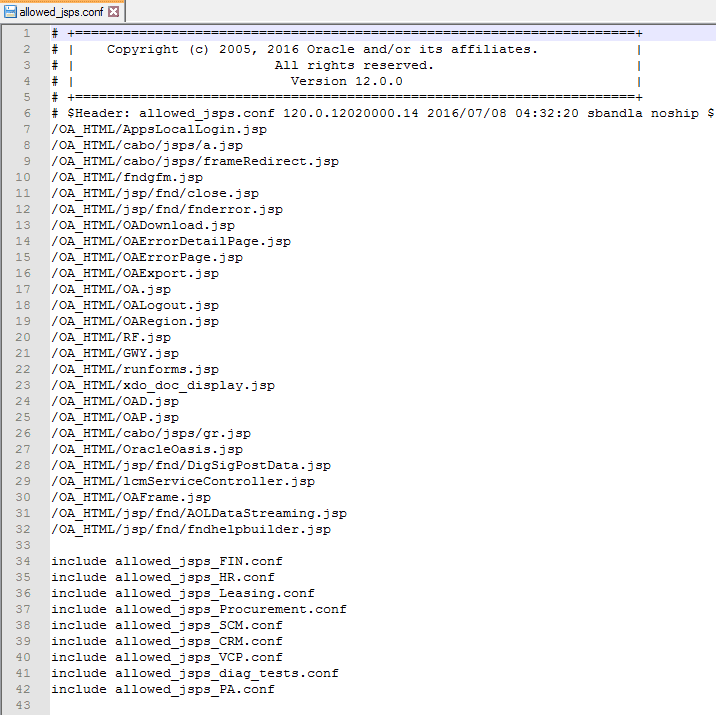This screenshot has height=715, width=716.
Task: Click the /OA_HTML/OA.jsp line
Action: pyautogui.click(x=111, y=289)
